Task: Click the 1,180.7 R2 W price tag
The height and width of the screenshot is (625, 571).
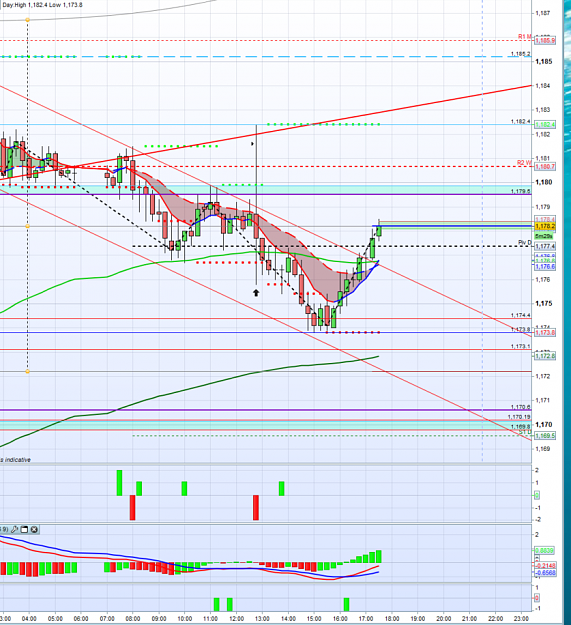Action: [545, 167]
